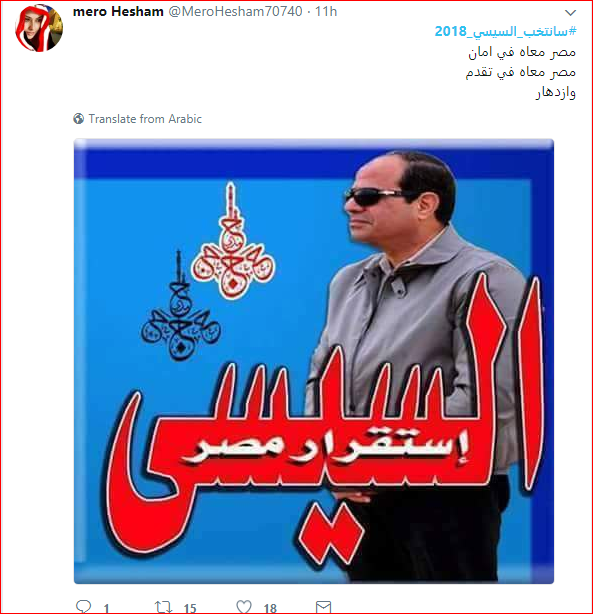Click the word وازدهار in the tweet
The height and width of the screenshot is (614, 593).
[x=556, y=93]
